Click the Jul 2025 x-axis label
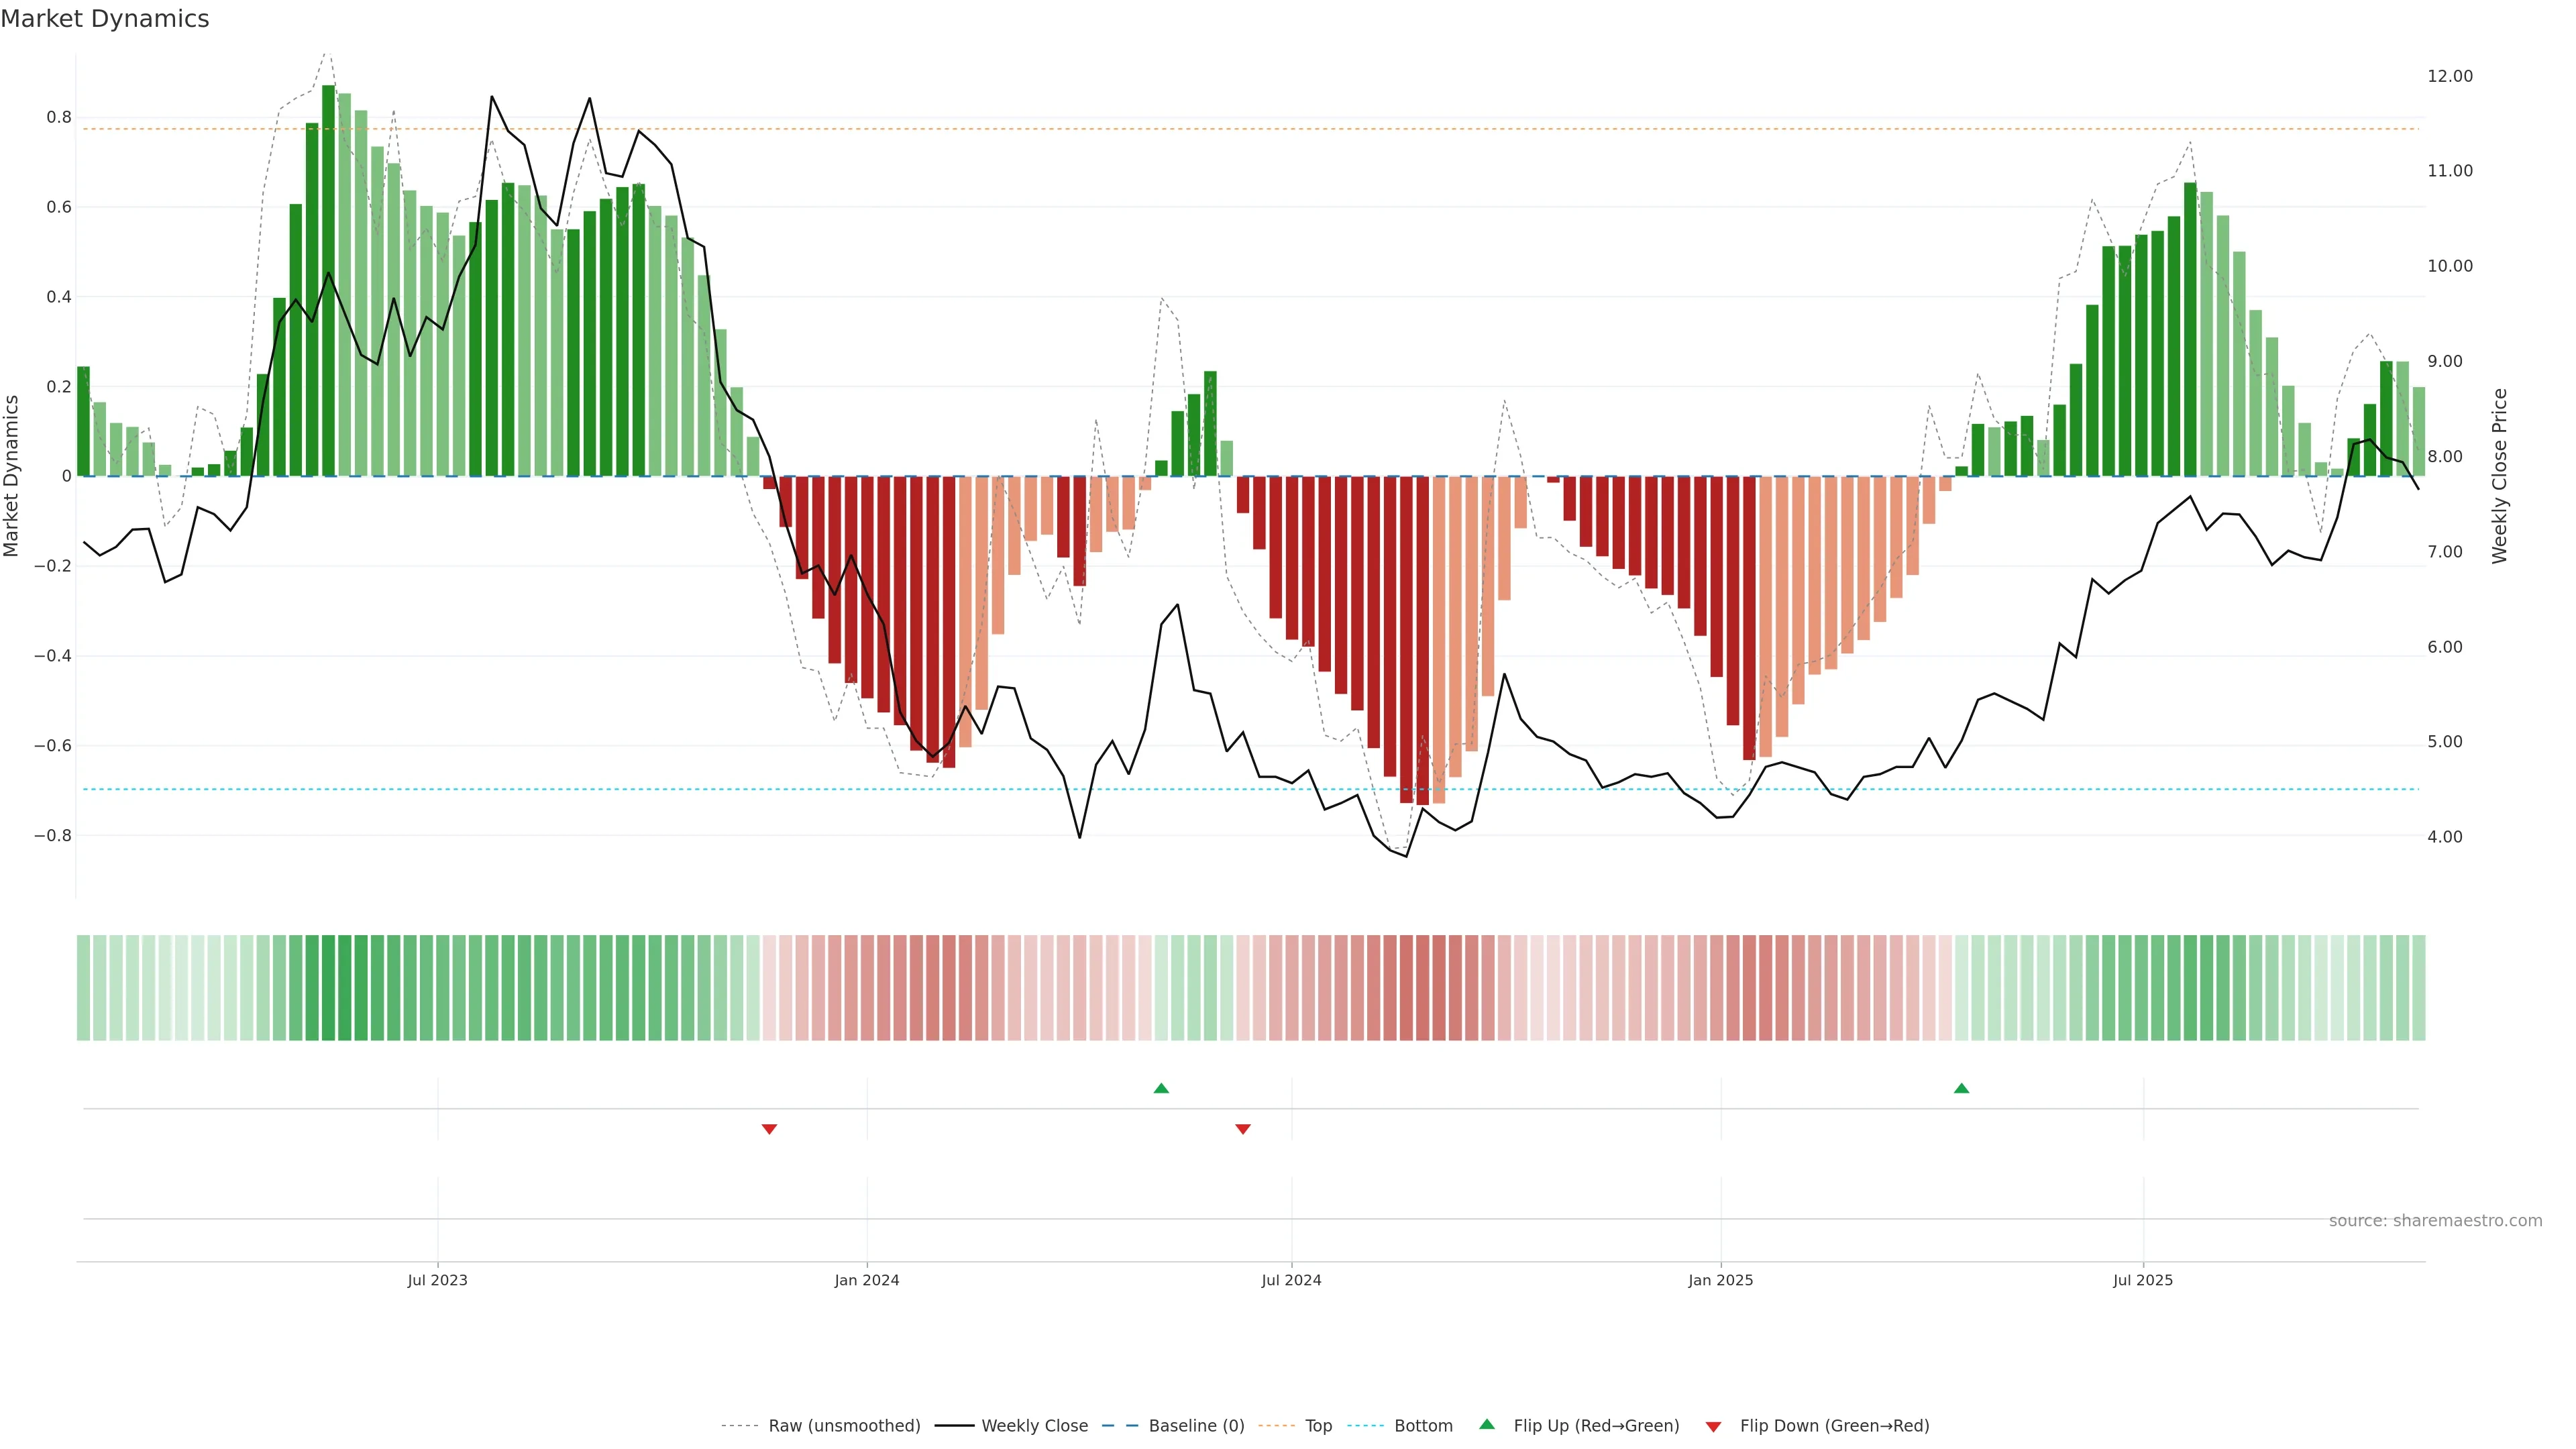Screen dimensions: 2576x1449 tap(2142, 1280)
